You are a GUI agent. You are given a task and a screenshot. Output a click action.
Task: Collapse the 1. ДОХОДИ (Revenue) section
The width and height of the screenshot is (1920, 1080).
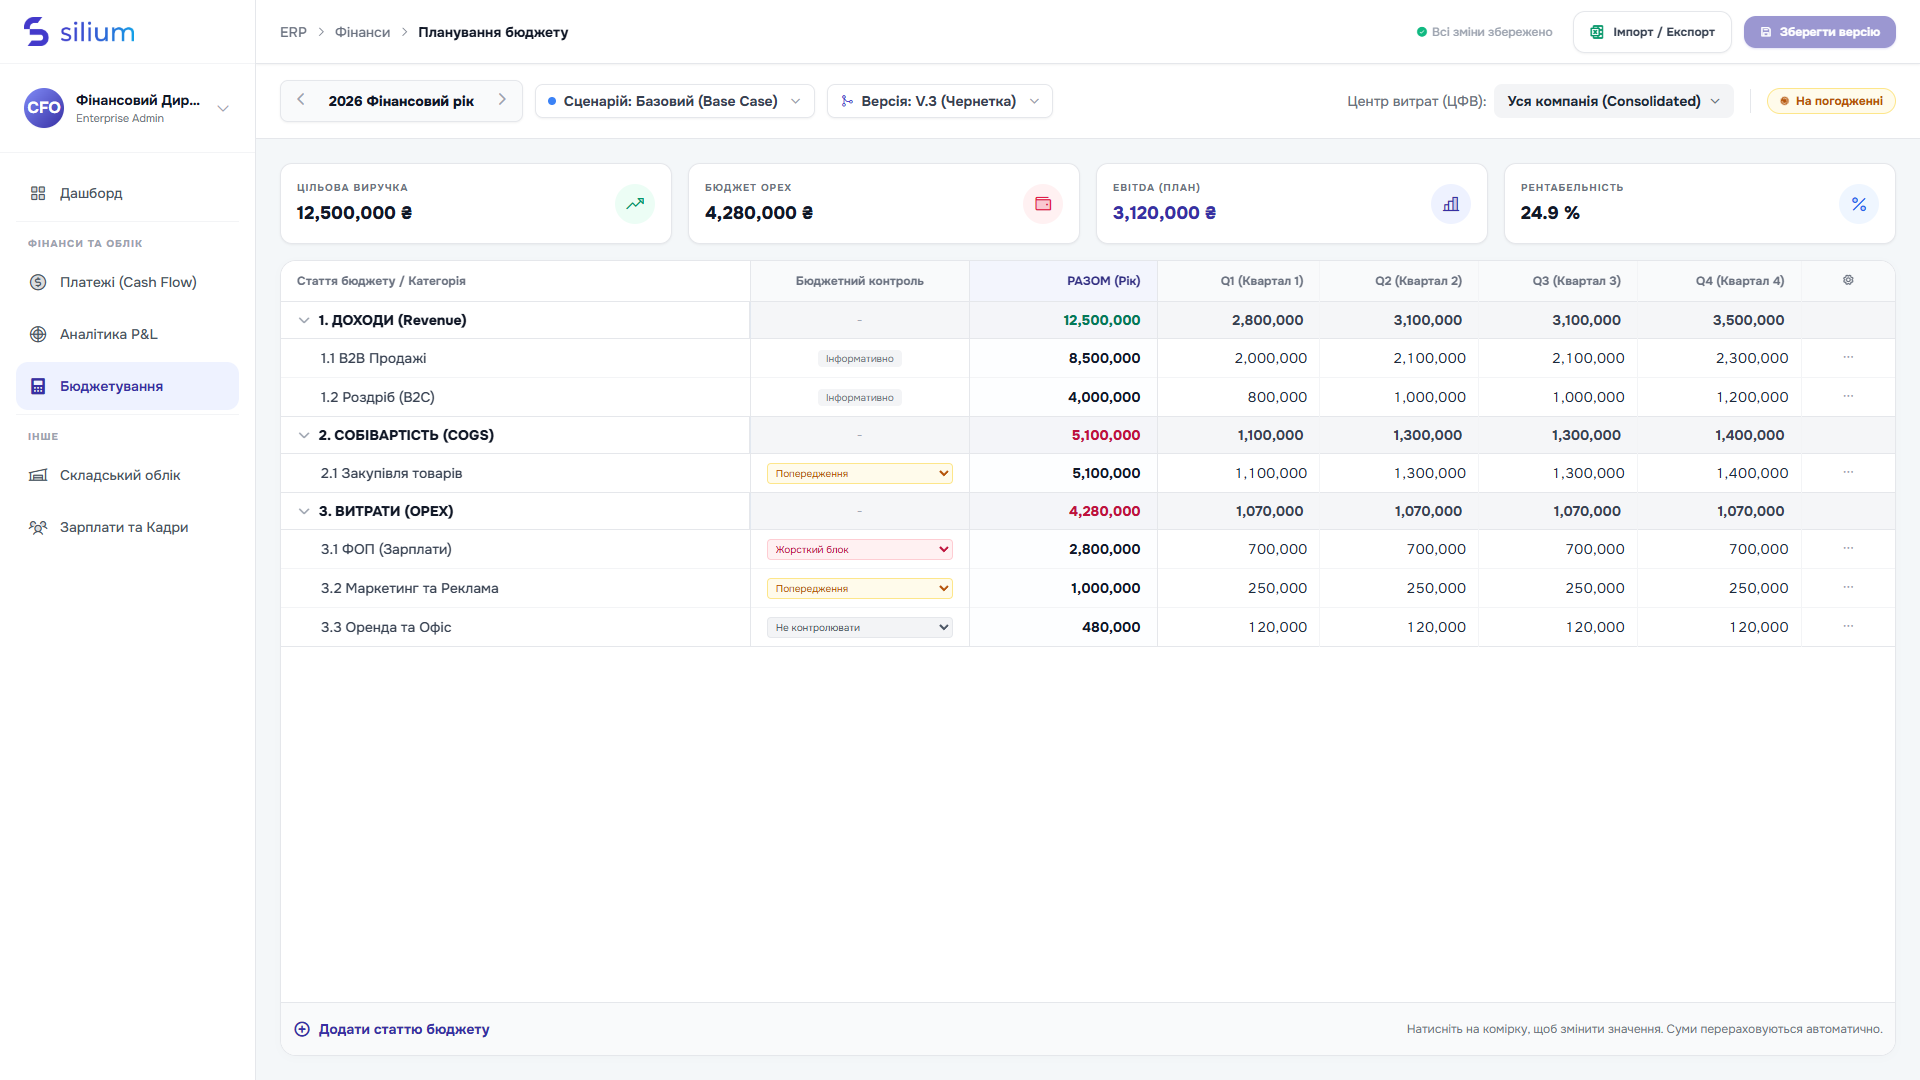[x=304, y=320]
